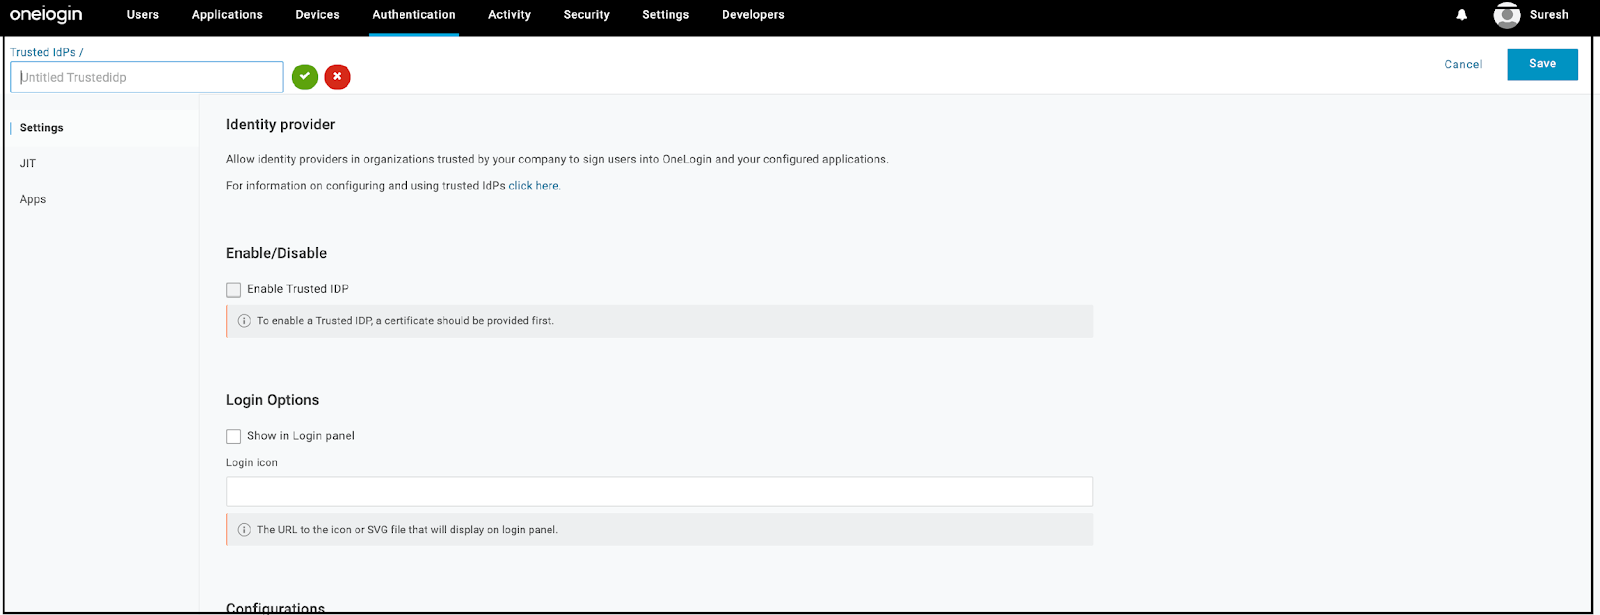Screen dimensions: 1600x615
Task: Tick Show in Login panel checkbox
Action: (234, 437)
